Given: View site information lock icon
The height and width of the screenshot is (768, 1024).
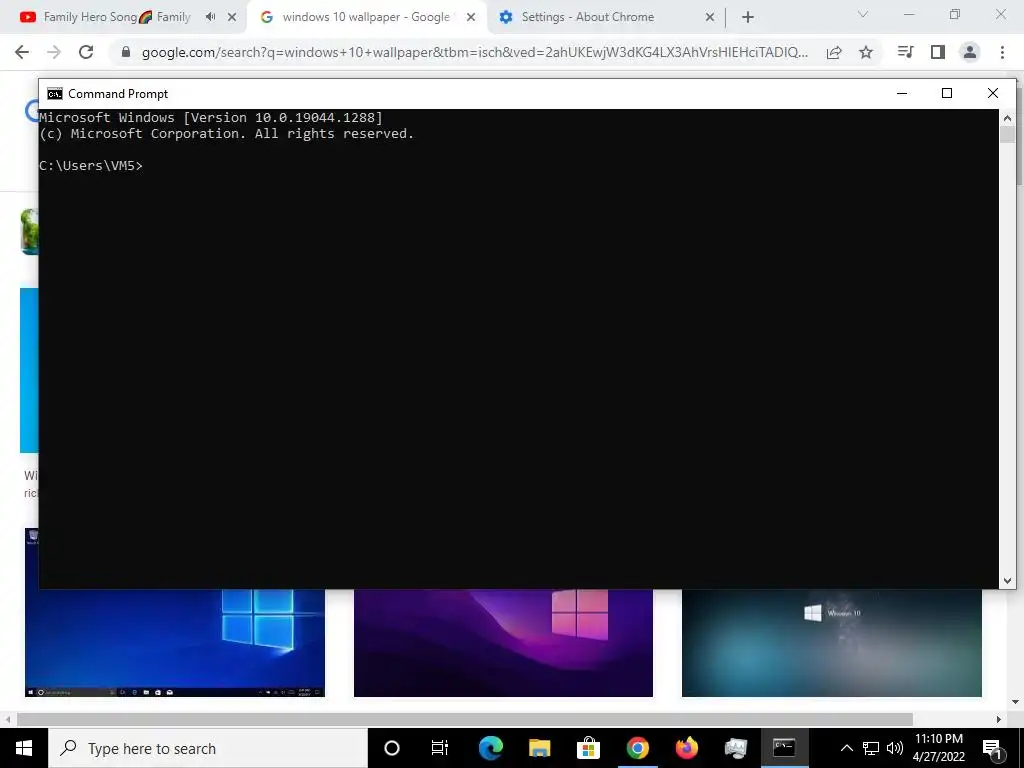Looking at the screenshot, I should 126,52.
